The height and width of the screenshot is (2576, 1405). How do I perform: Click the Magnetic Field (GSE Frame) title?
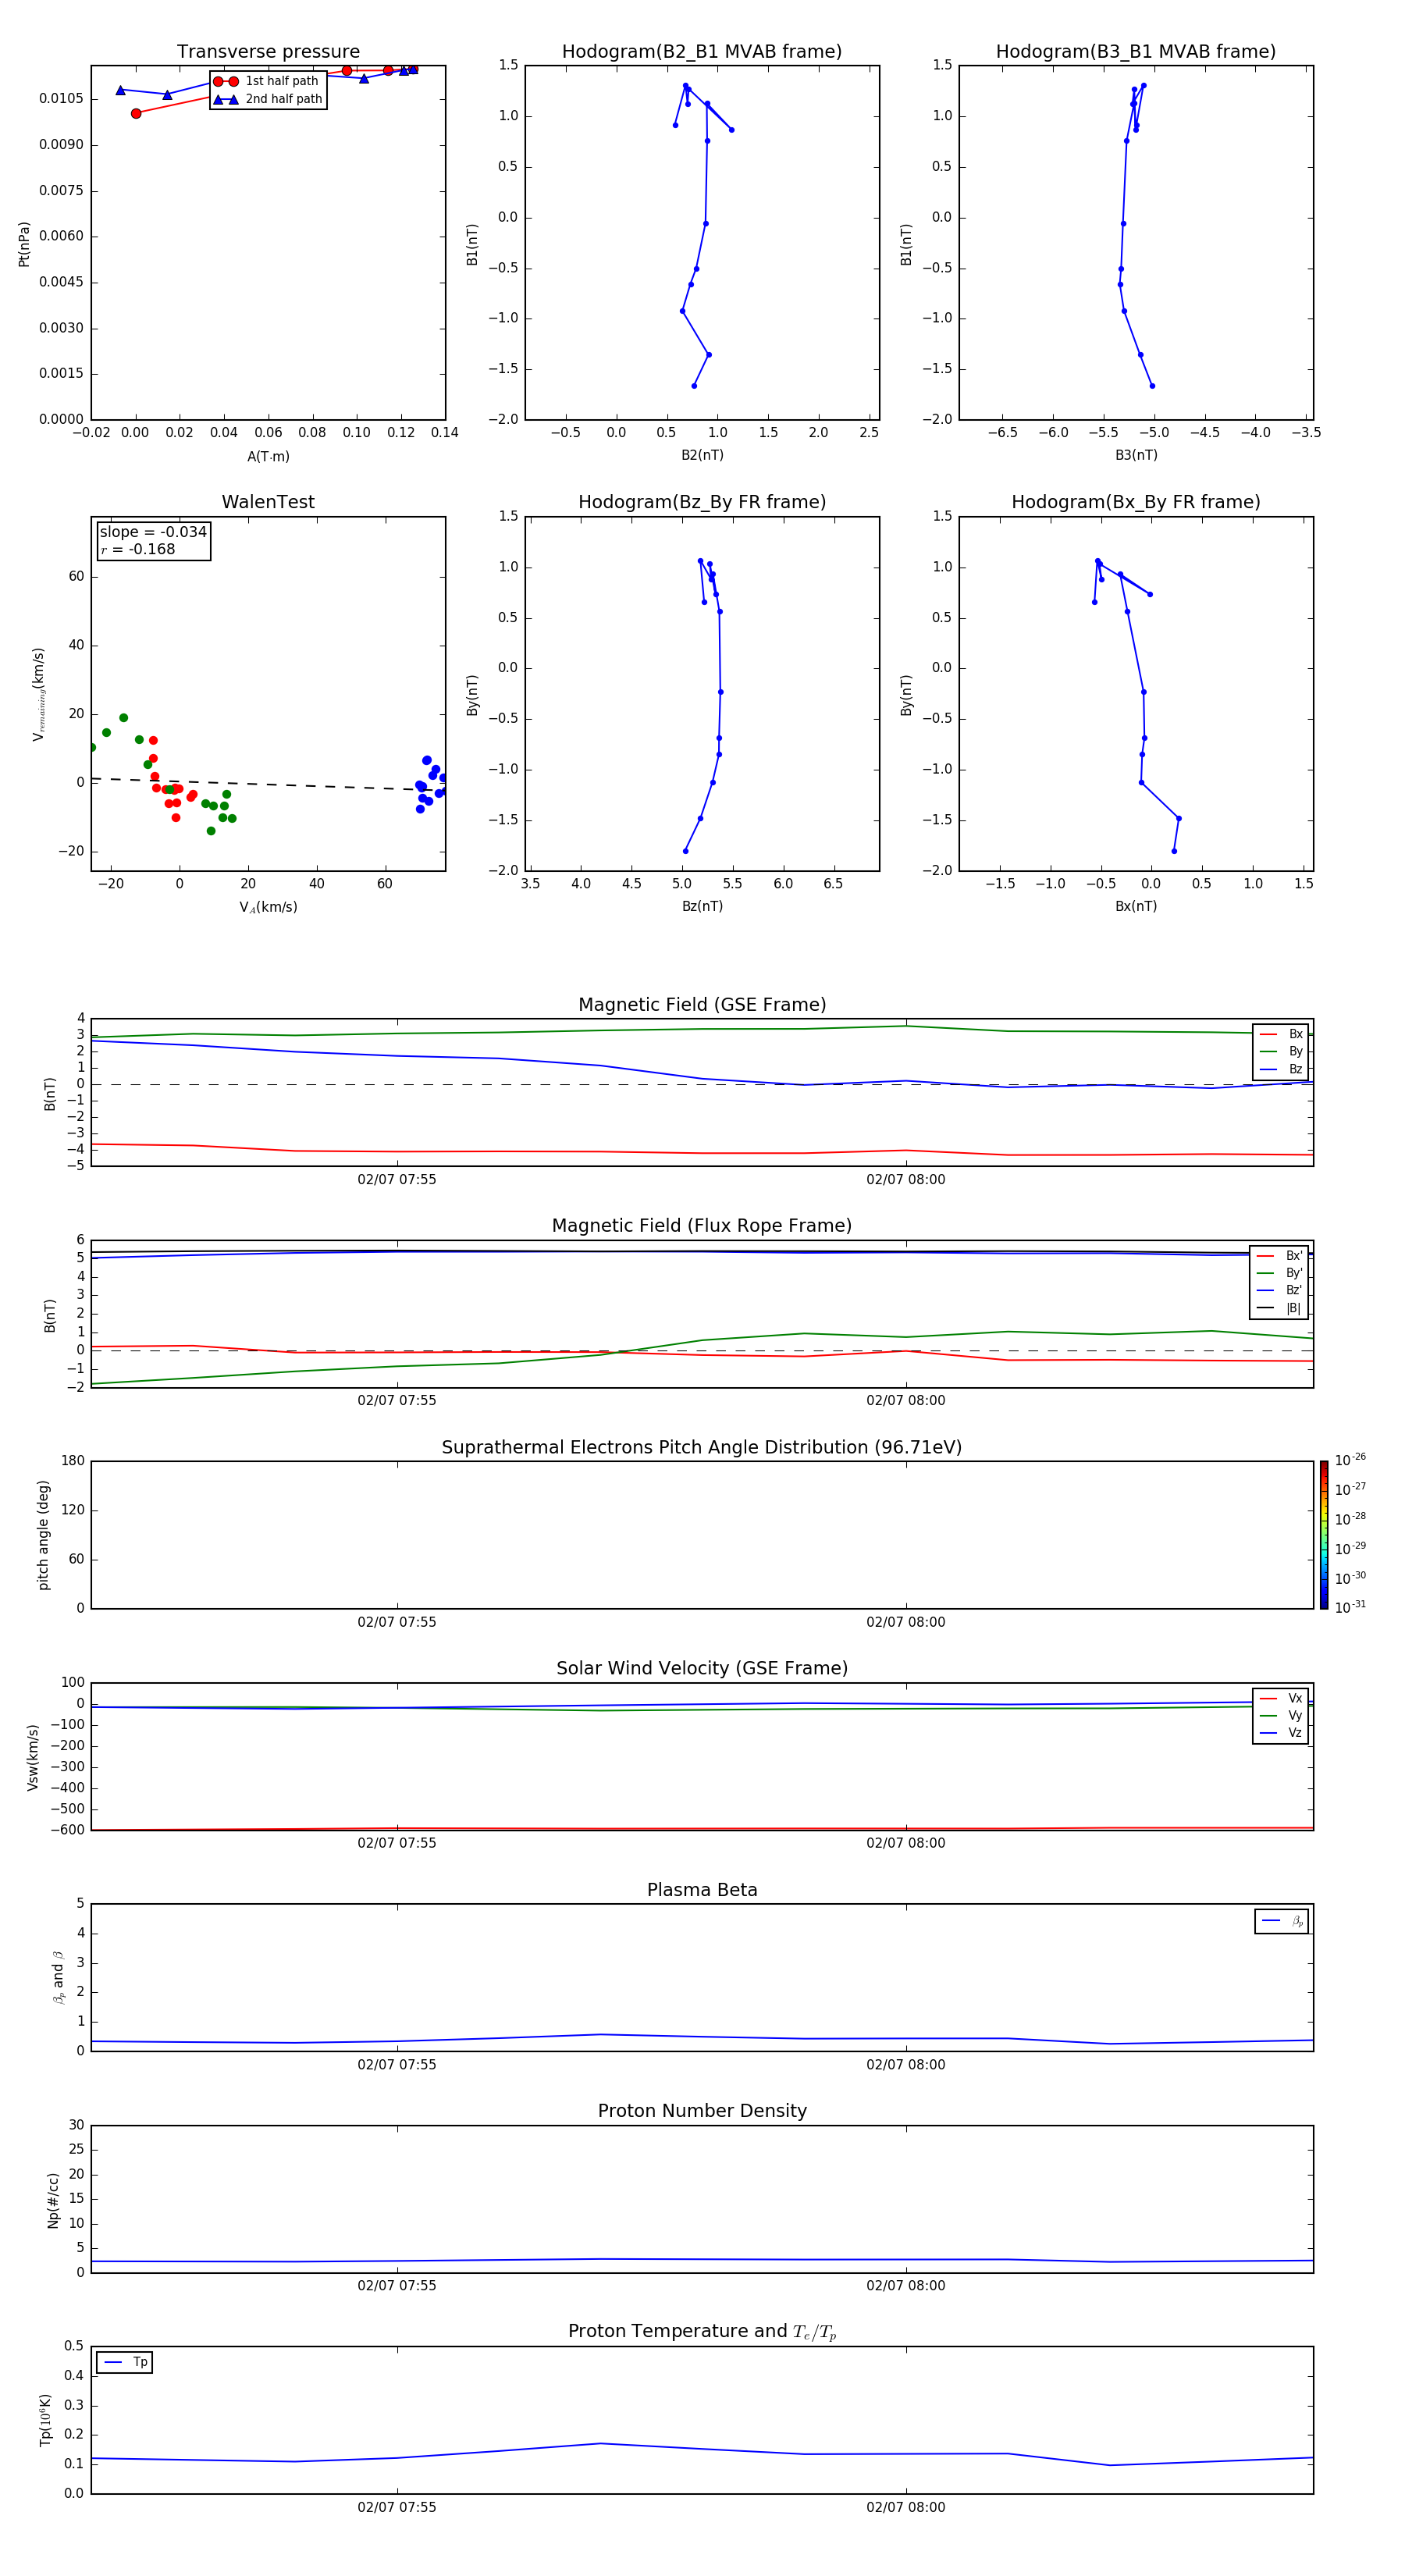tap(702, 1005)
